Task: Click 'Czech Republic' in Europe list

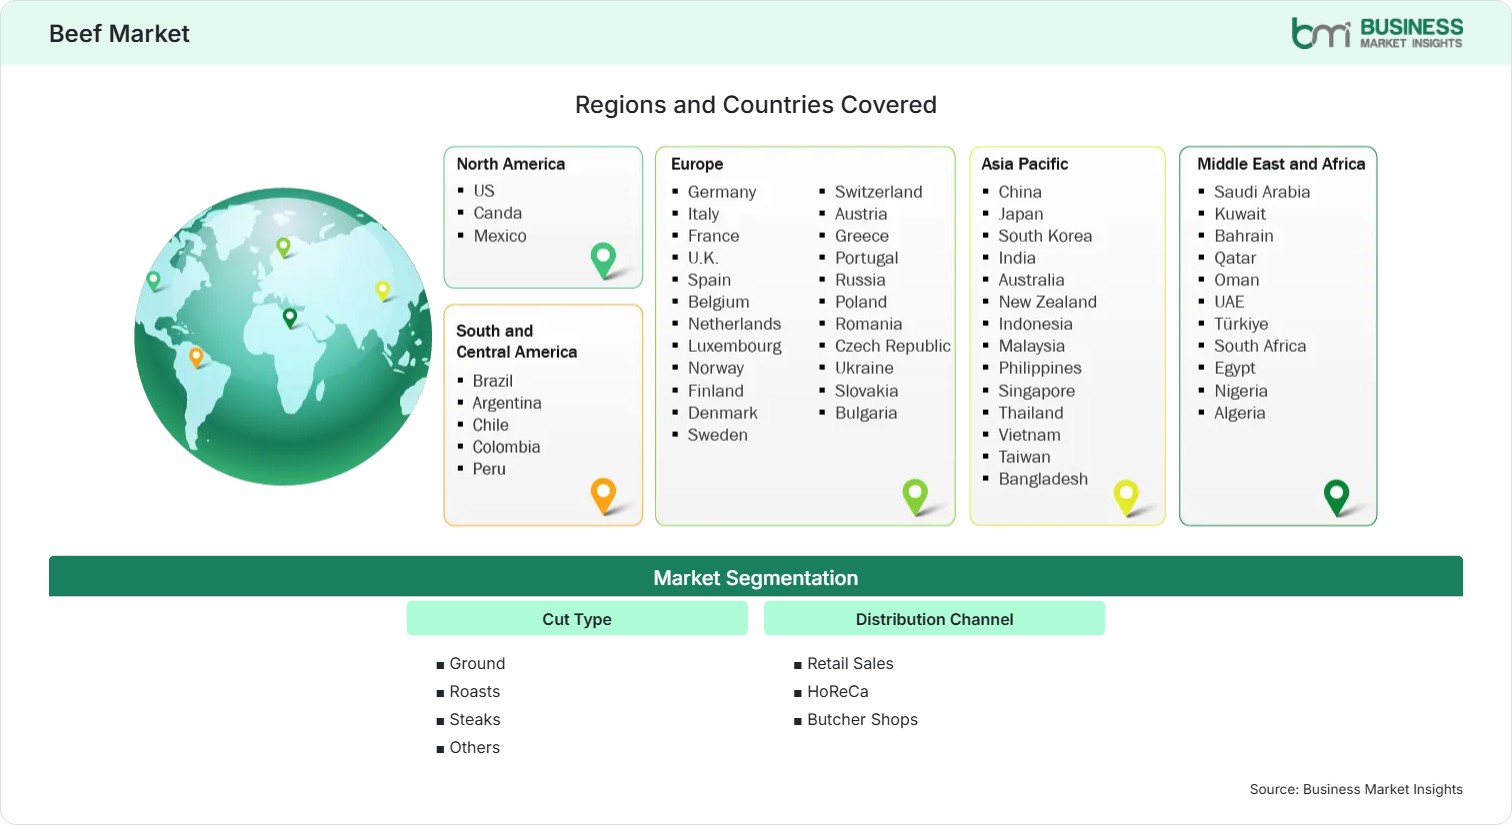Action: pos(893,346)
